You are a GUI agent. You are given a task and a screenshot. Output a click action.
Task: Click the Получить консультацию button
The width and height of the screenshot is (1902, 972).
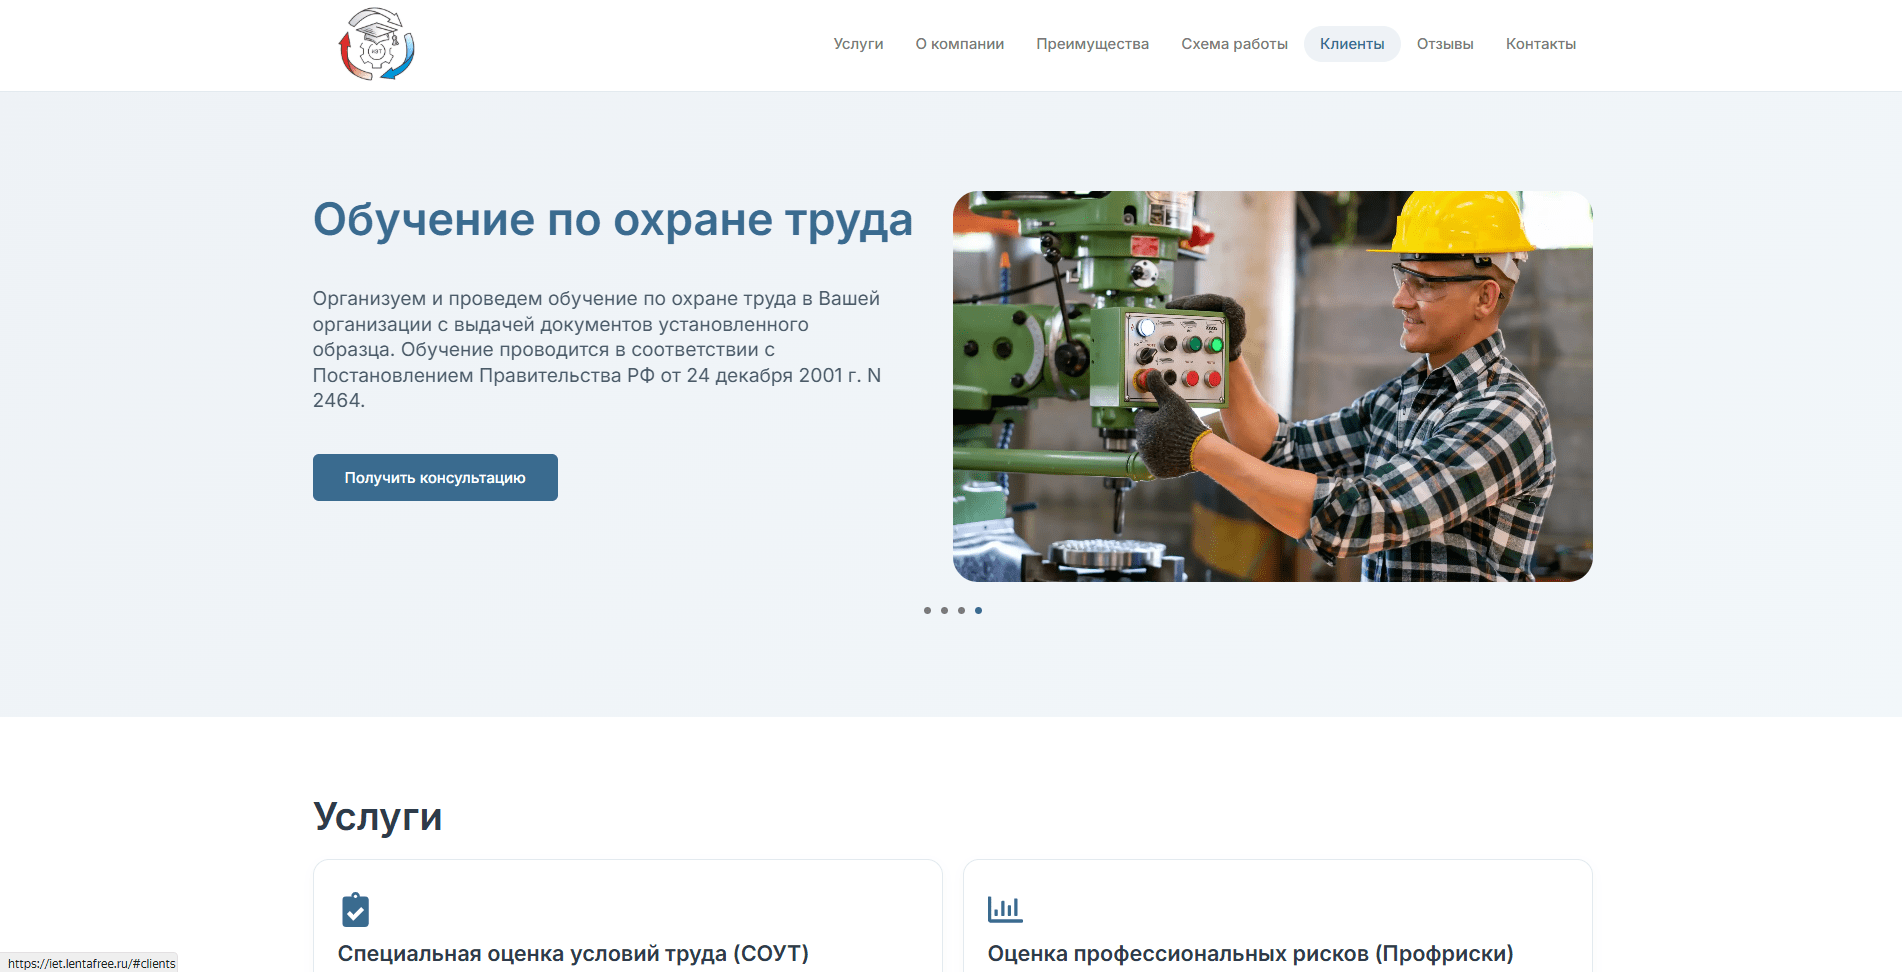pyautogui.click(x=435, y=478)
